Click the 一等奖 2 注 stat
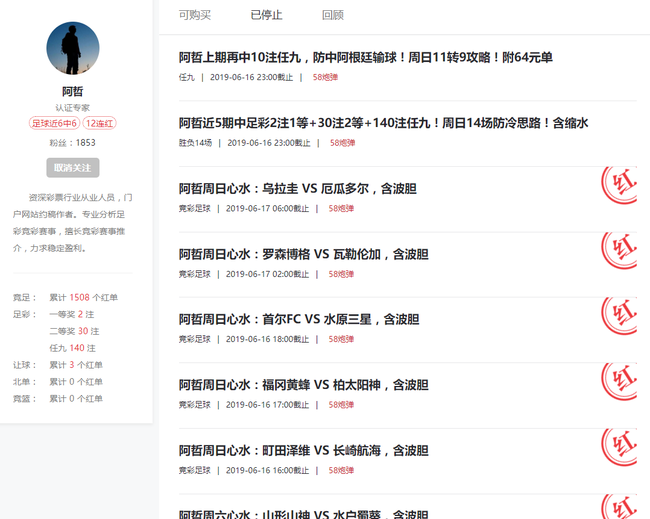650x519 pixels. tap(72, 314)
